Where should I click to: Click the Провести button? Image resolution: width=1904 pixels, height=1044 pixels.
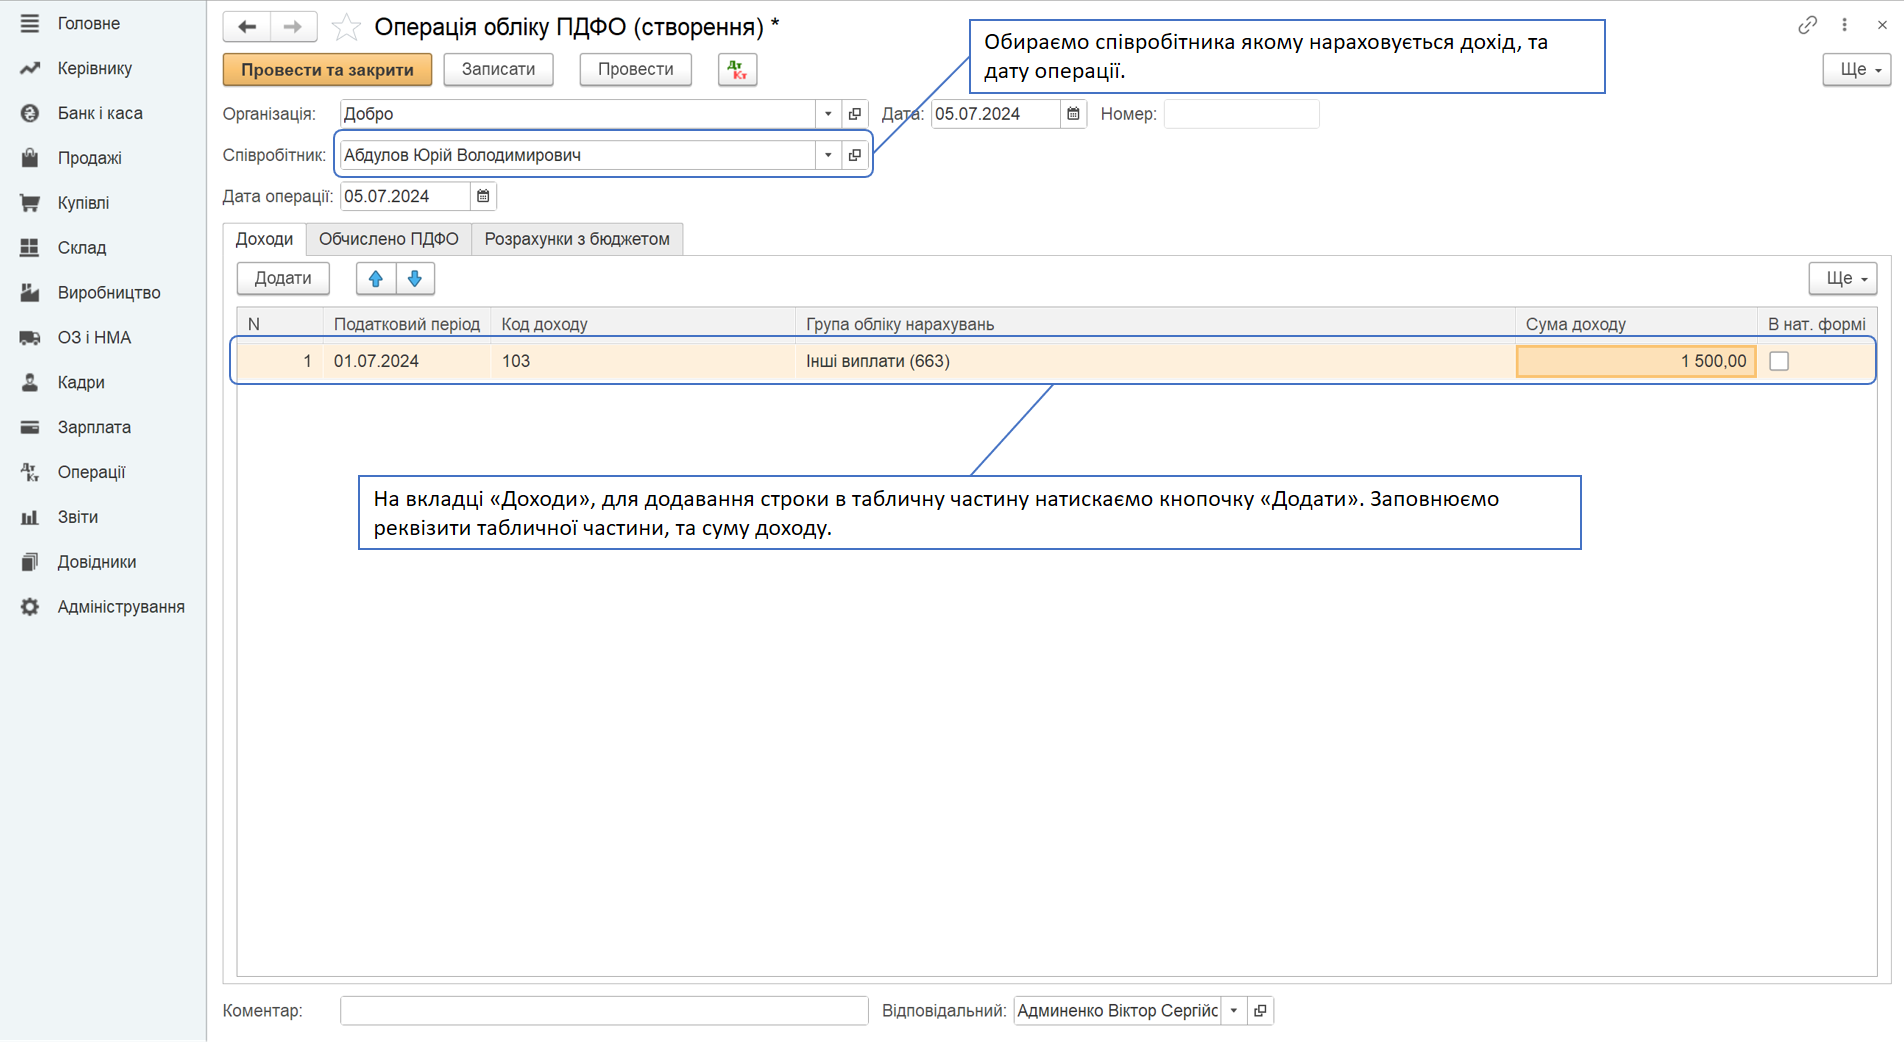[x=636, y=69]
